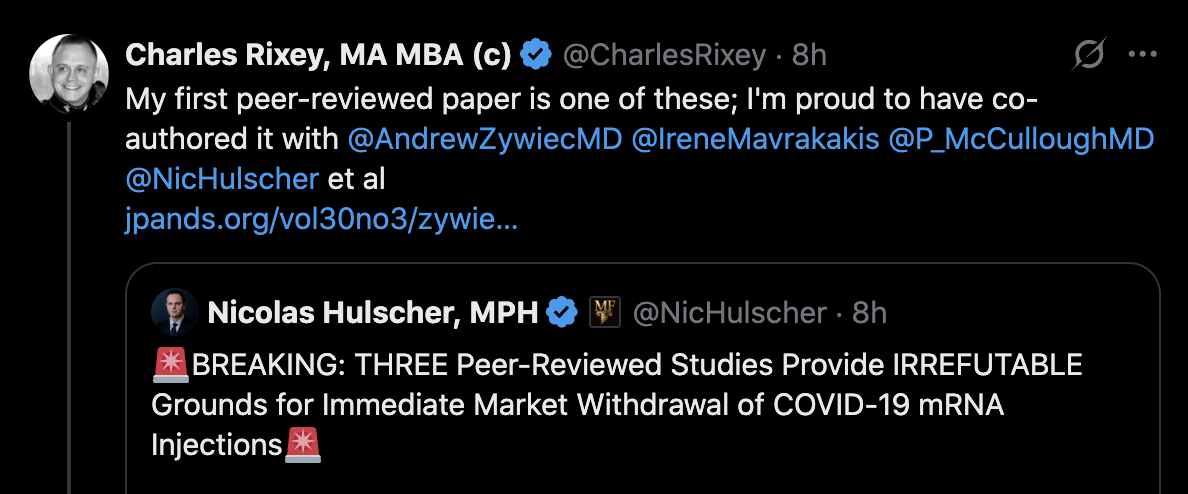The height and width of the screenshot is (494, 1188).
Task: Click the Grok explain icon on Charles's post
Action: click(x=1088, y=56)
